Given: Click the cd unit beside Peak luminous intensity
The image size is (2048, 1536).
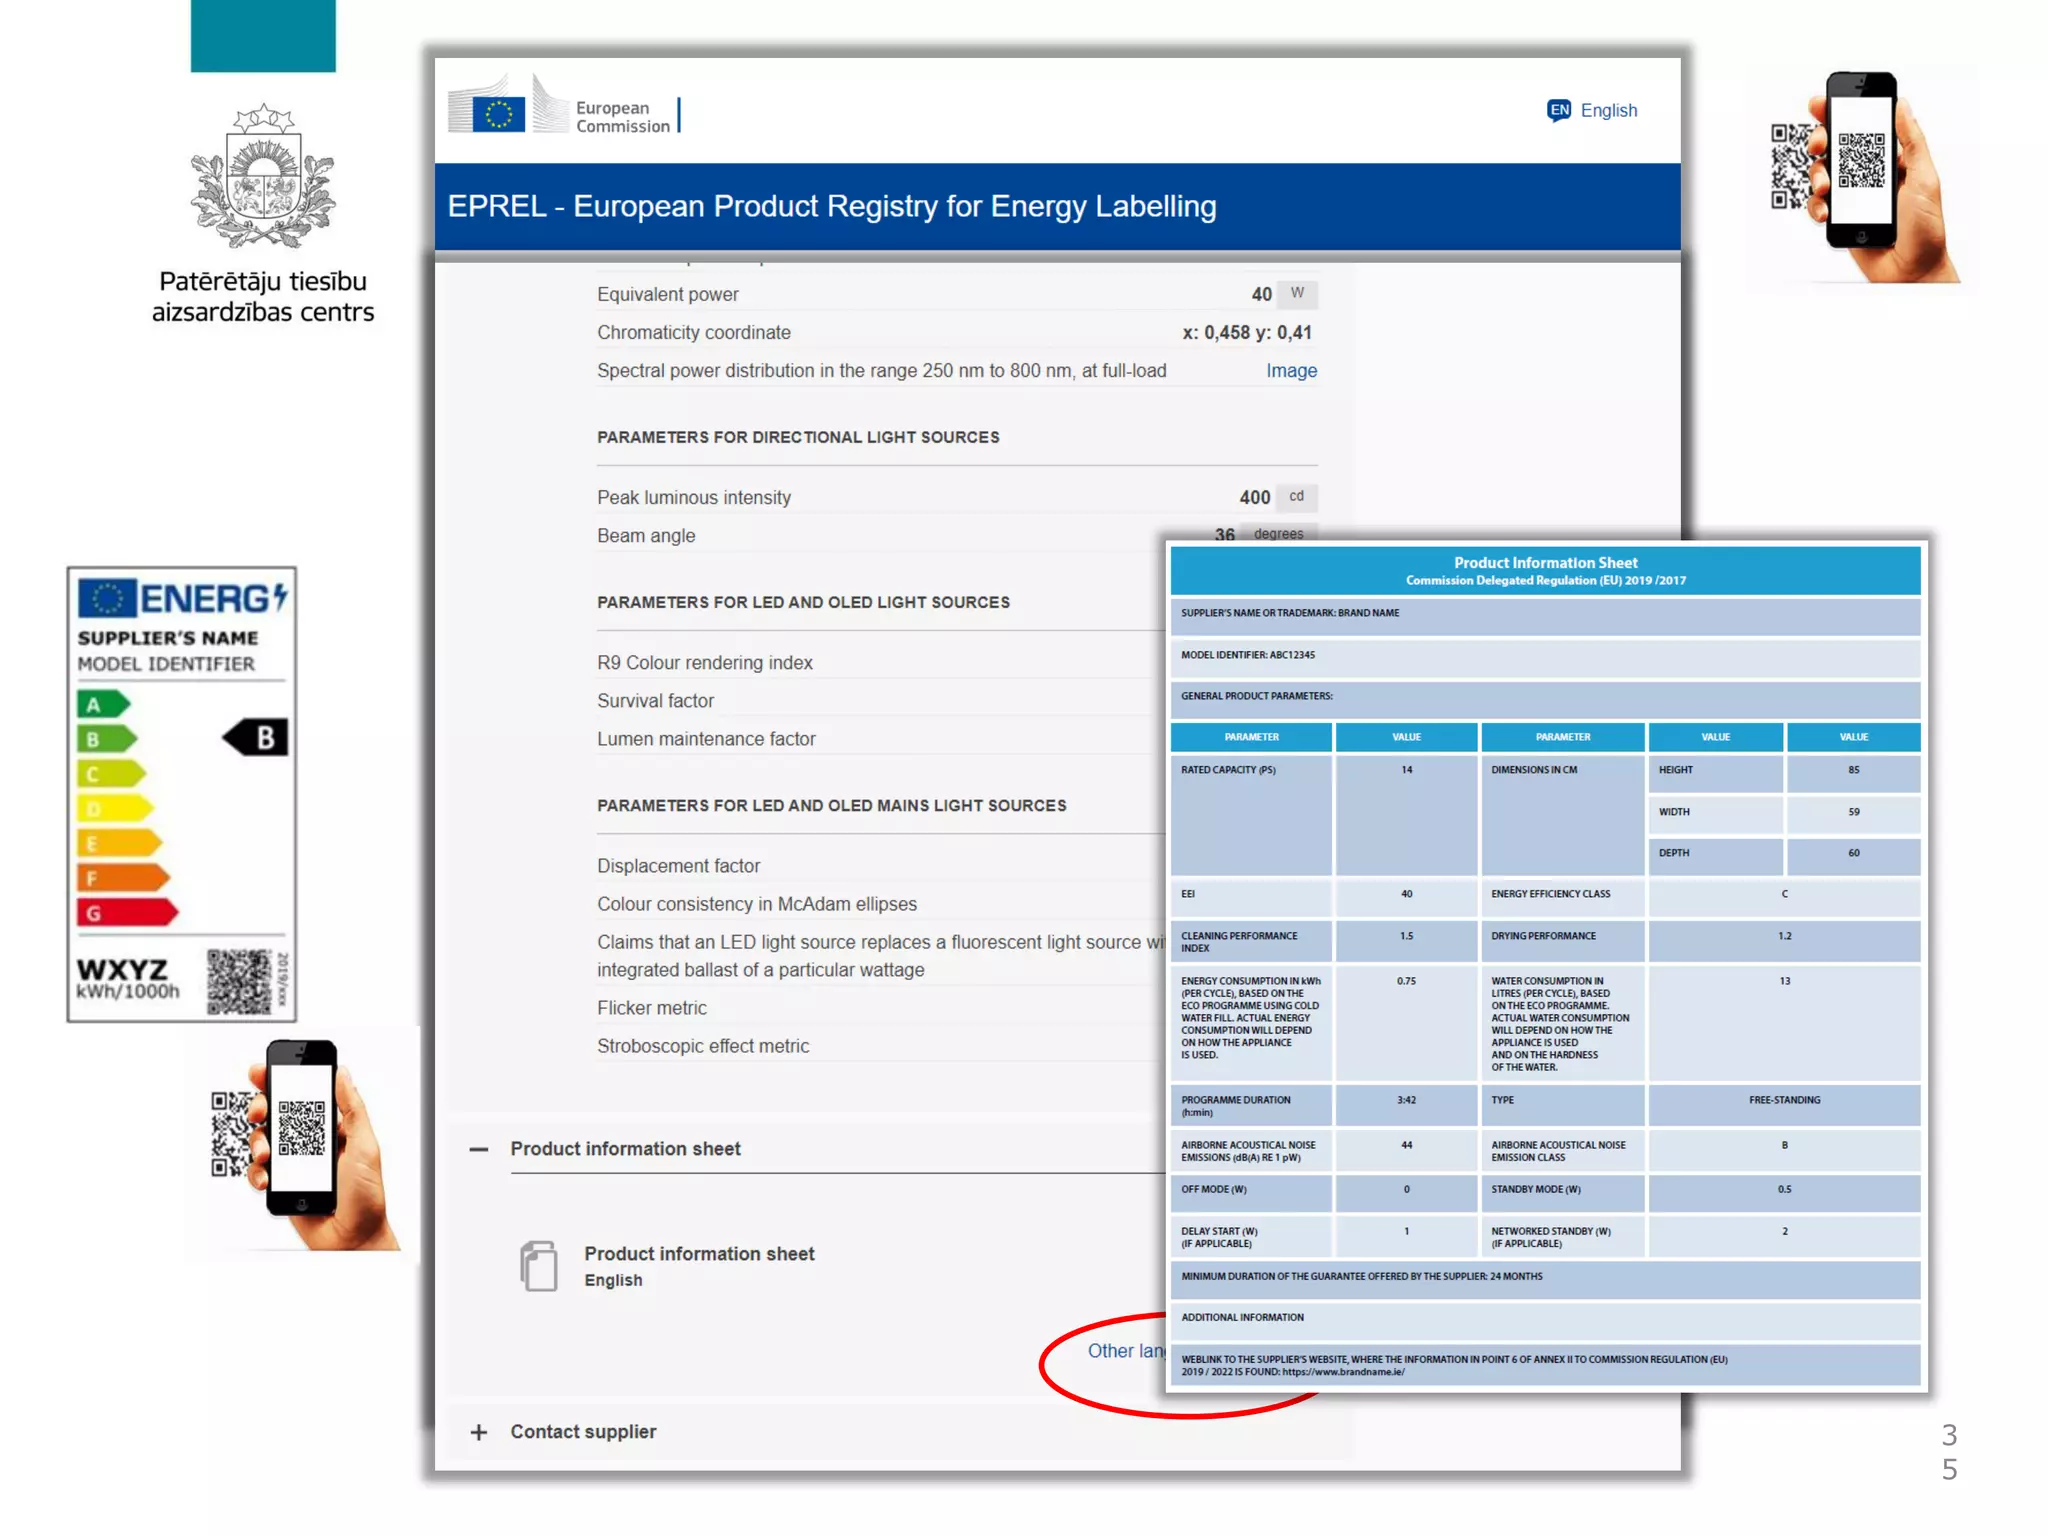Looking at the screenshot, I should [x=1296, y=496].
